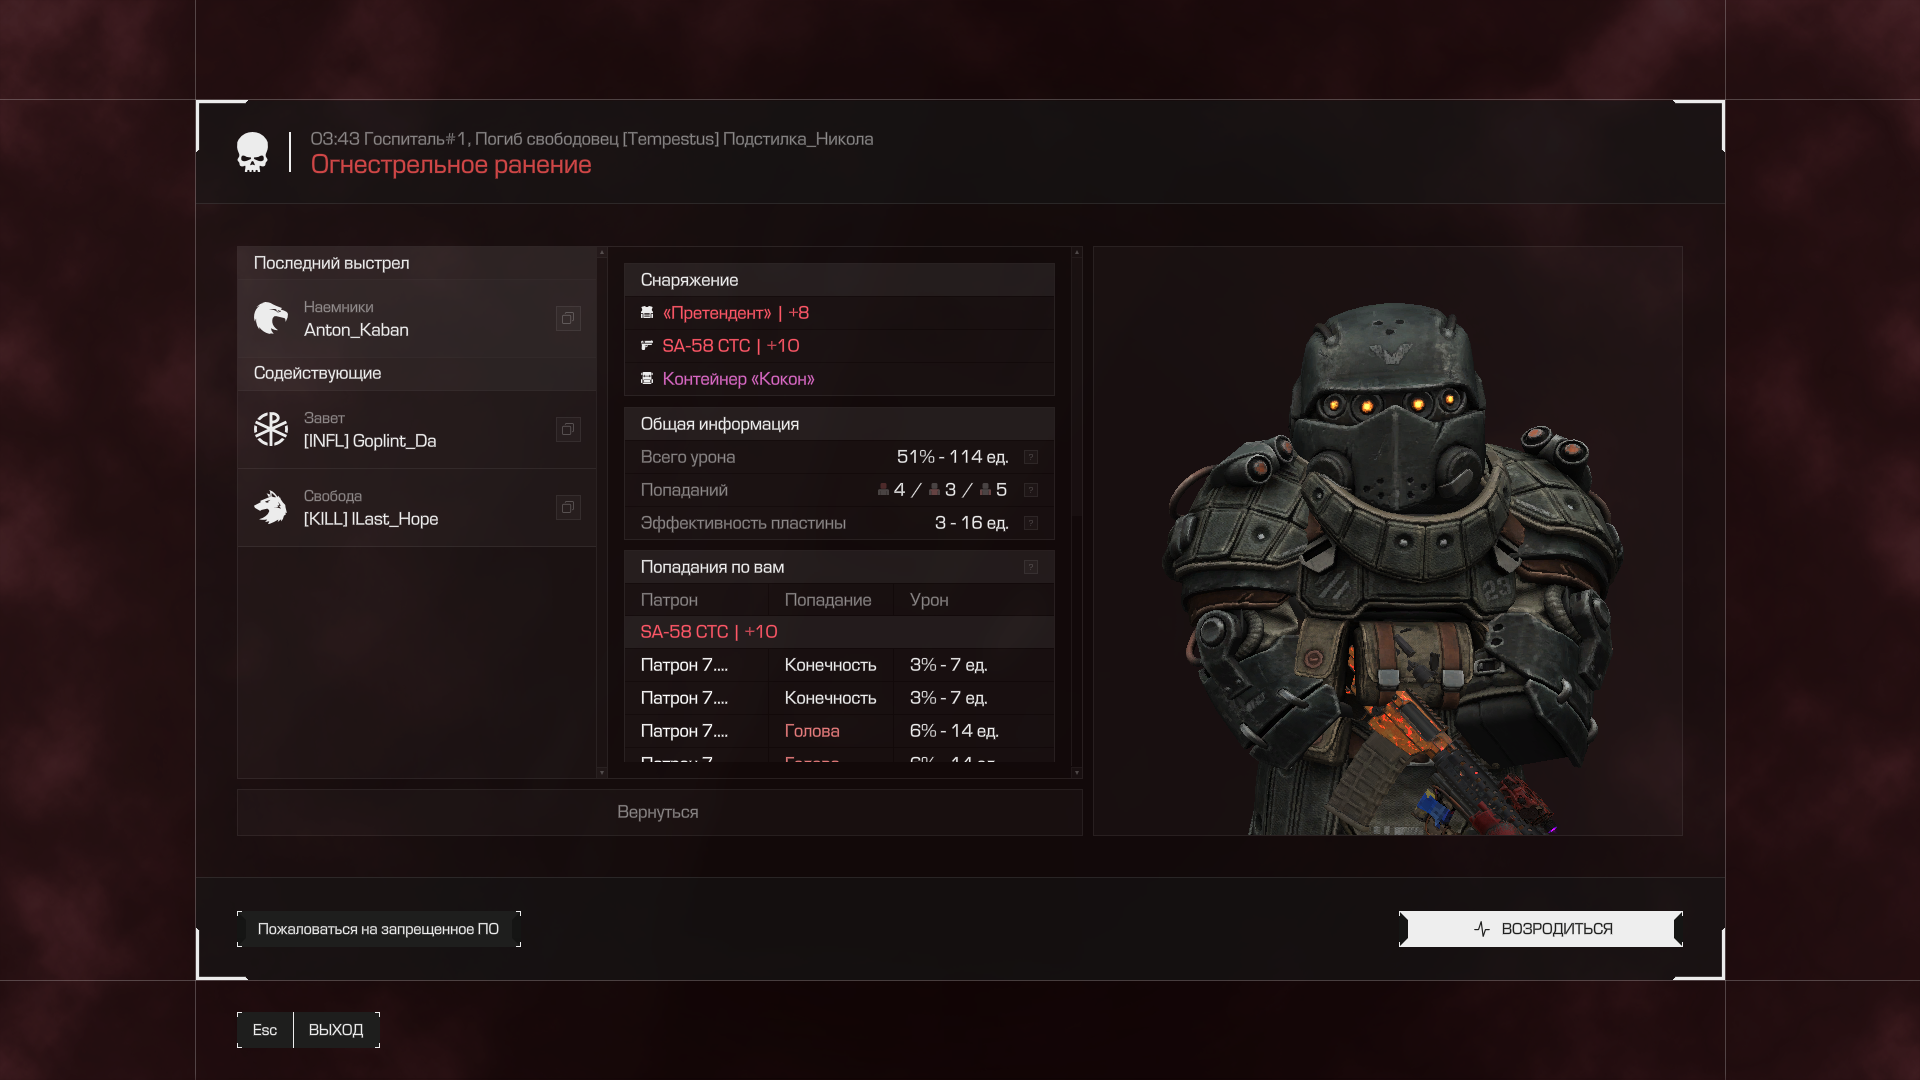Open Контейнер «Кокон» item
This screenshot has width=1920, height=1080.
839,379
